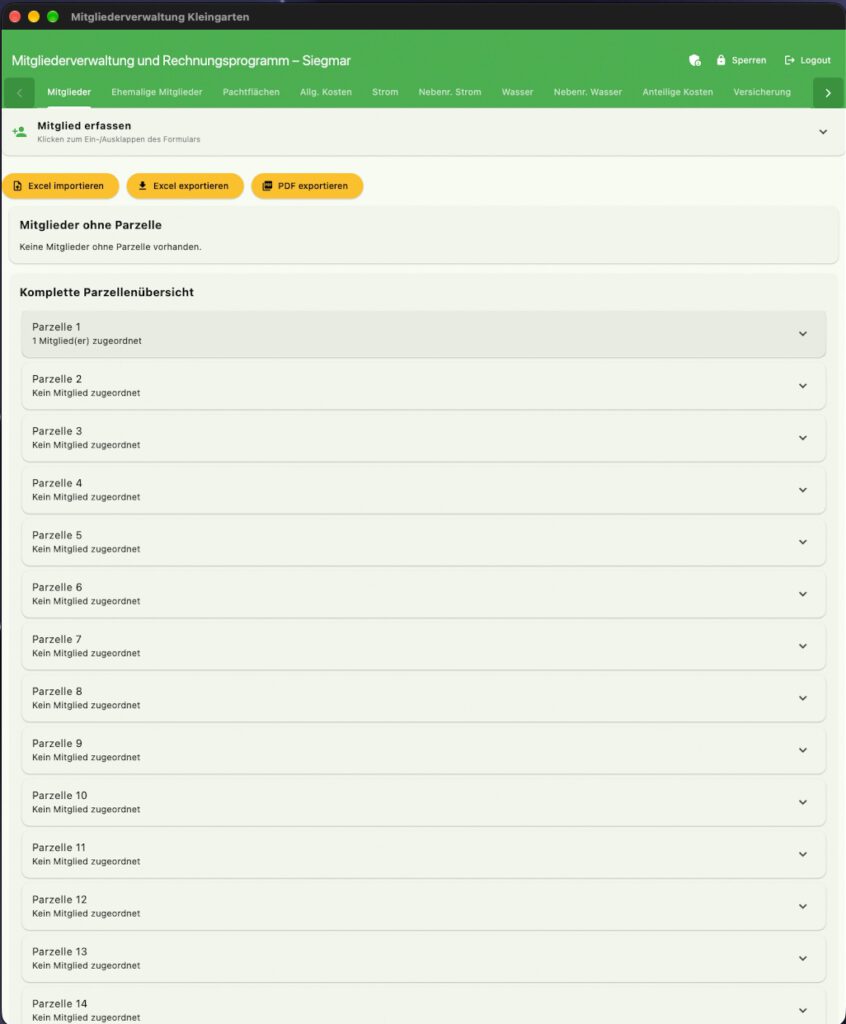Expand Parzelle 10 chevron
Viewport: 846px width, 1024px height.
point(803,802)
